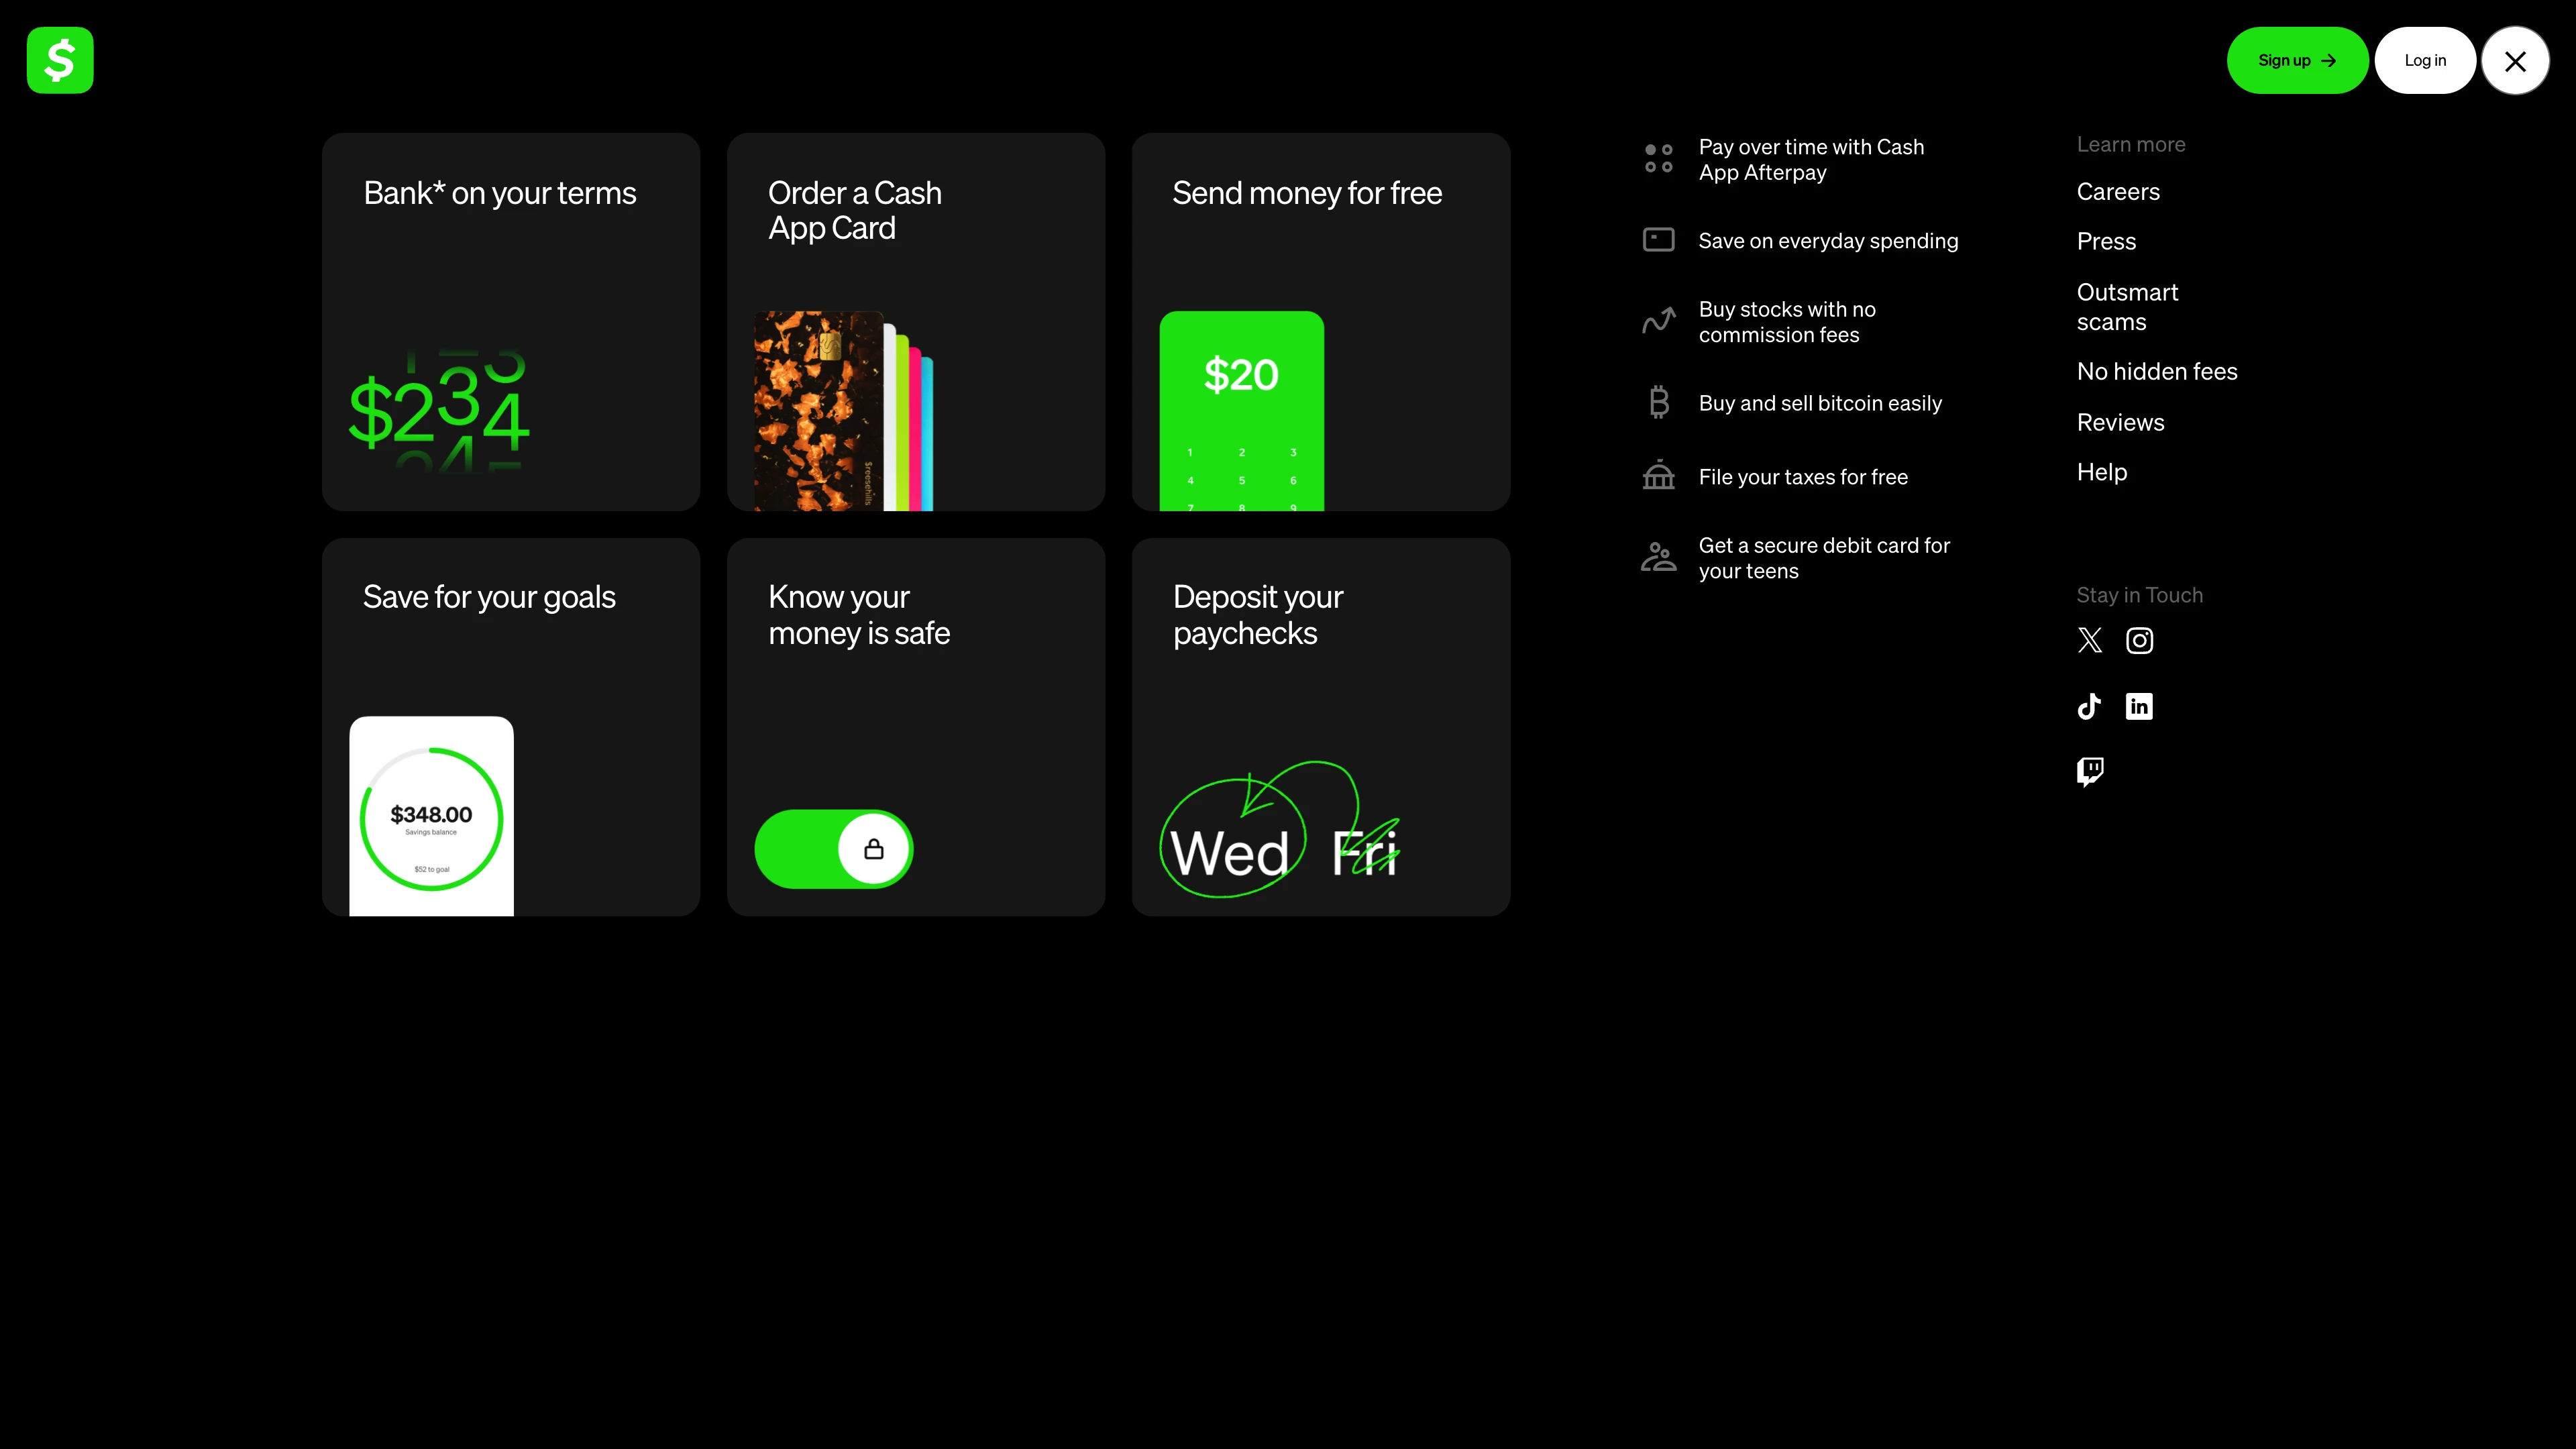
Task: Click the stocks chart arrow icon
Action: [1658, 321]
